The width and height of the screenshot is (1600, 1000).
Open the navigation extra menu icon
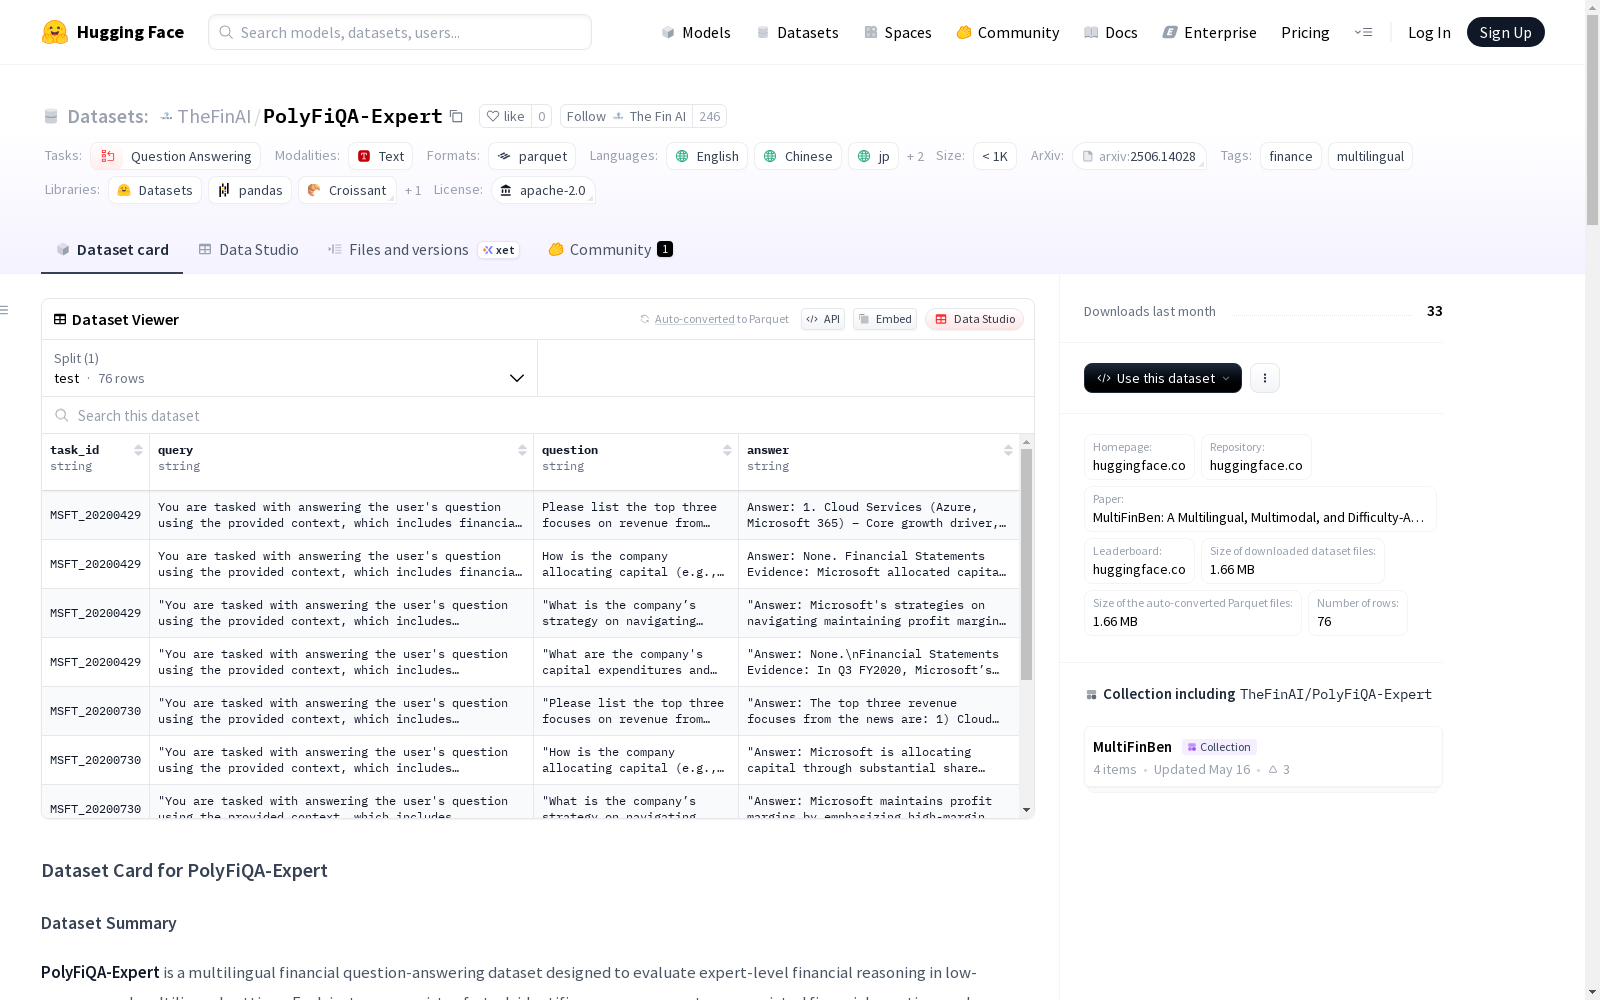point(1363,32)
